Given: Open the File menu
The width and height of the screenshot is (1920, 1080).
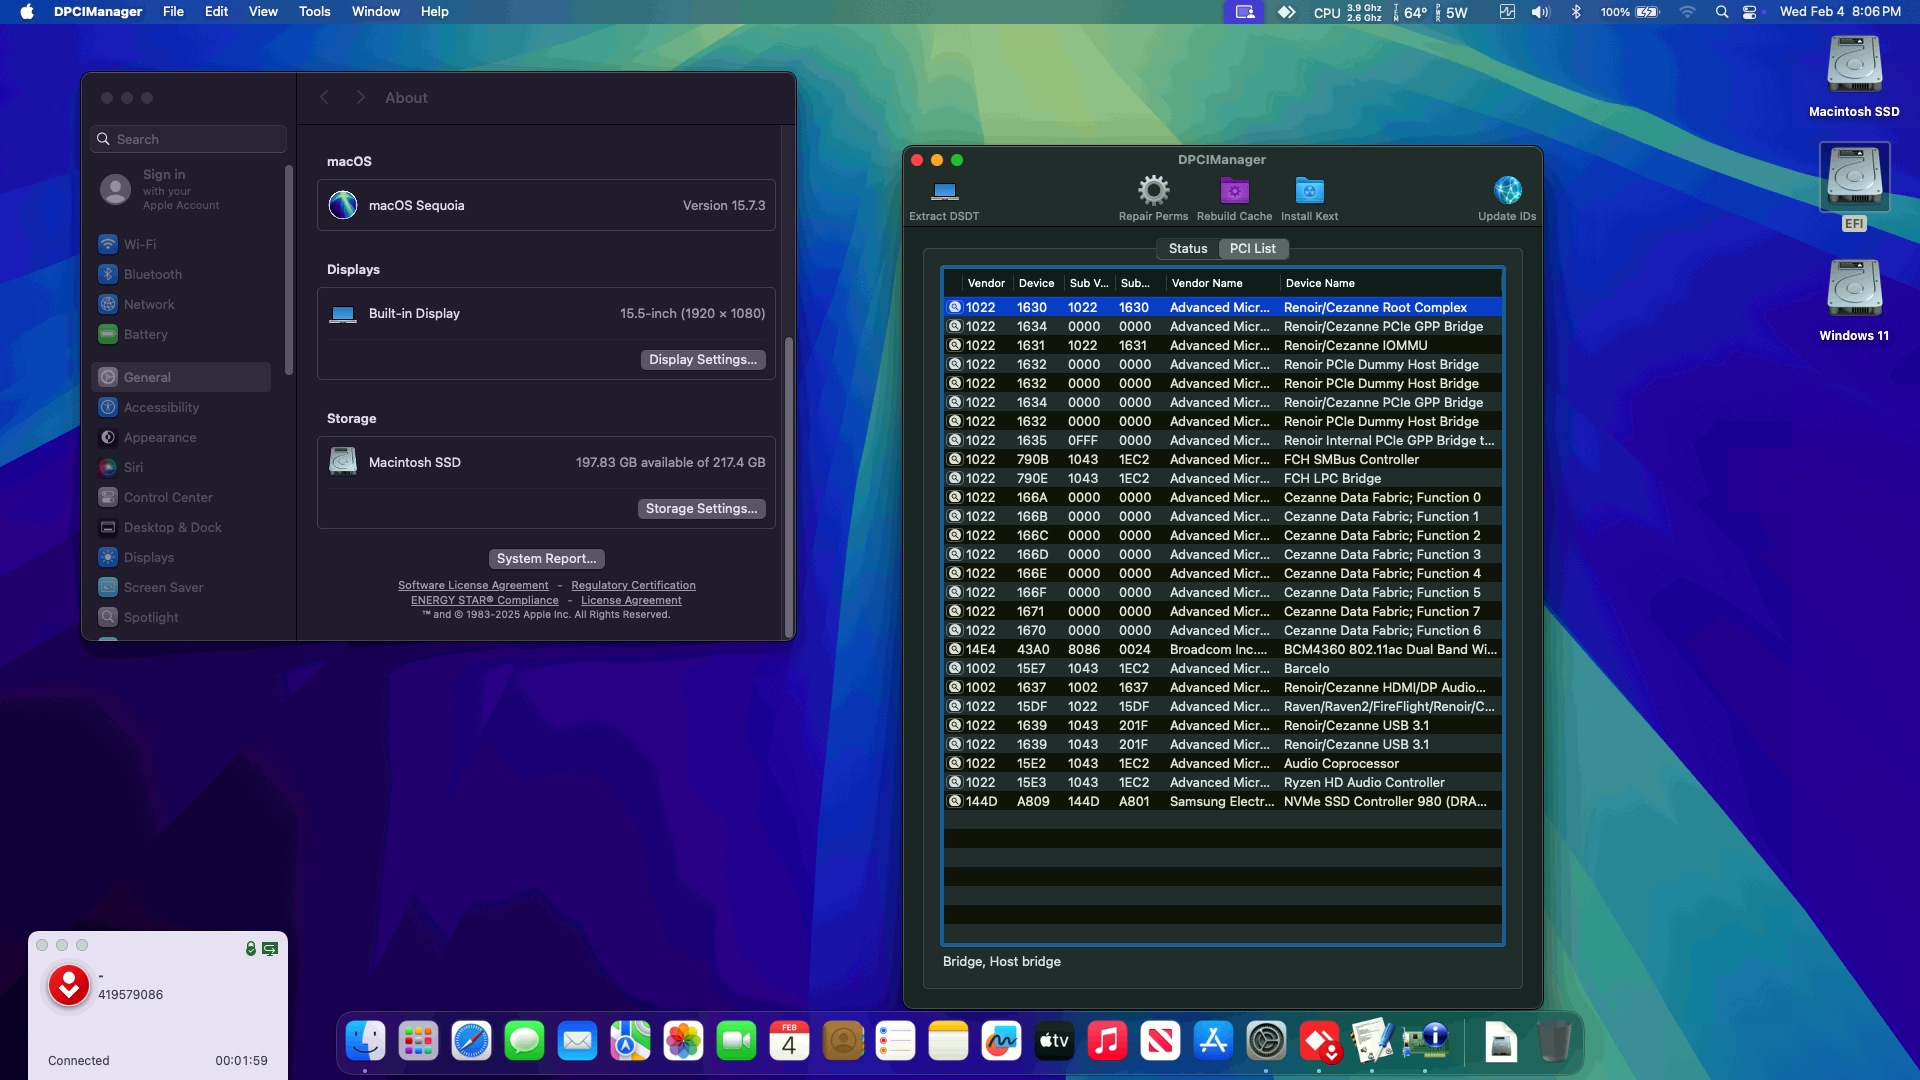Looking at the screenshot, I should [173, 12].
